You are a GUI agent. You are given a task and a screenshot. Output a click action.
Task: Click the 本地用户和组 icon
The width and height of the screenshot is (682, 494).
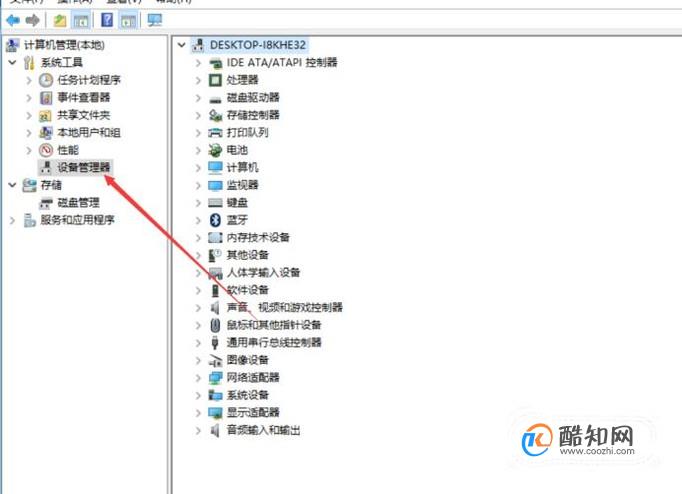(x=46, y=133)
